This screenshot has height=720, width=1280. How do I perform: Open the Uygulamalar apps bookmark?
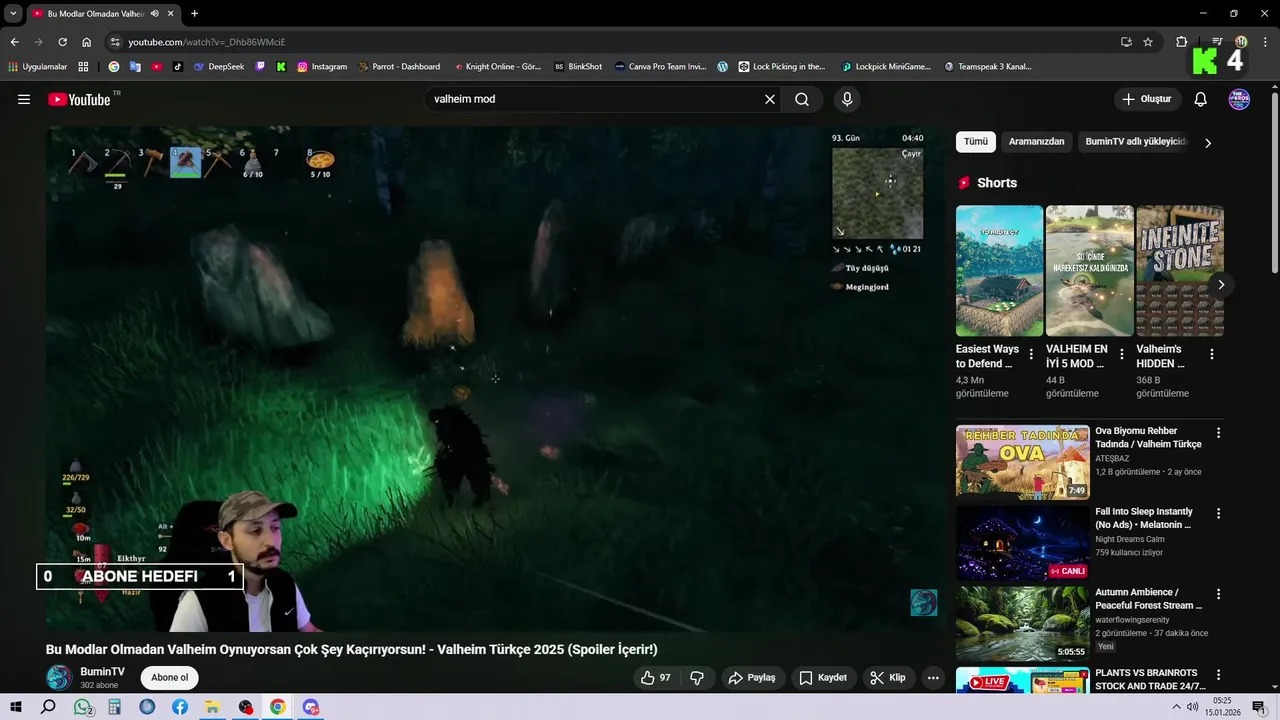coord(38,67)
